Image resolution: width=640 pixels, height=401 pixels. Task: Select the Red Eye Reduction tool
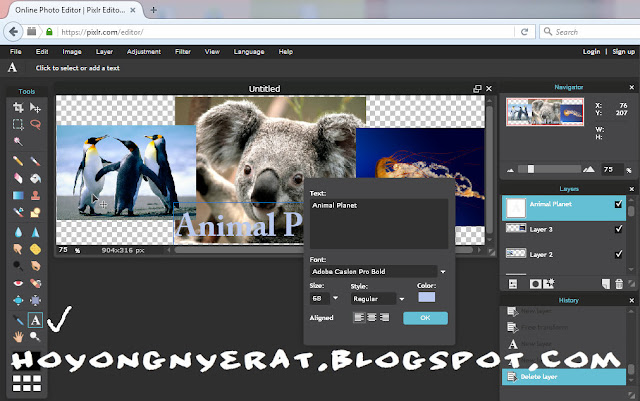point(18,283)
